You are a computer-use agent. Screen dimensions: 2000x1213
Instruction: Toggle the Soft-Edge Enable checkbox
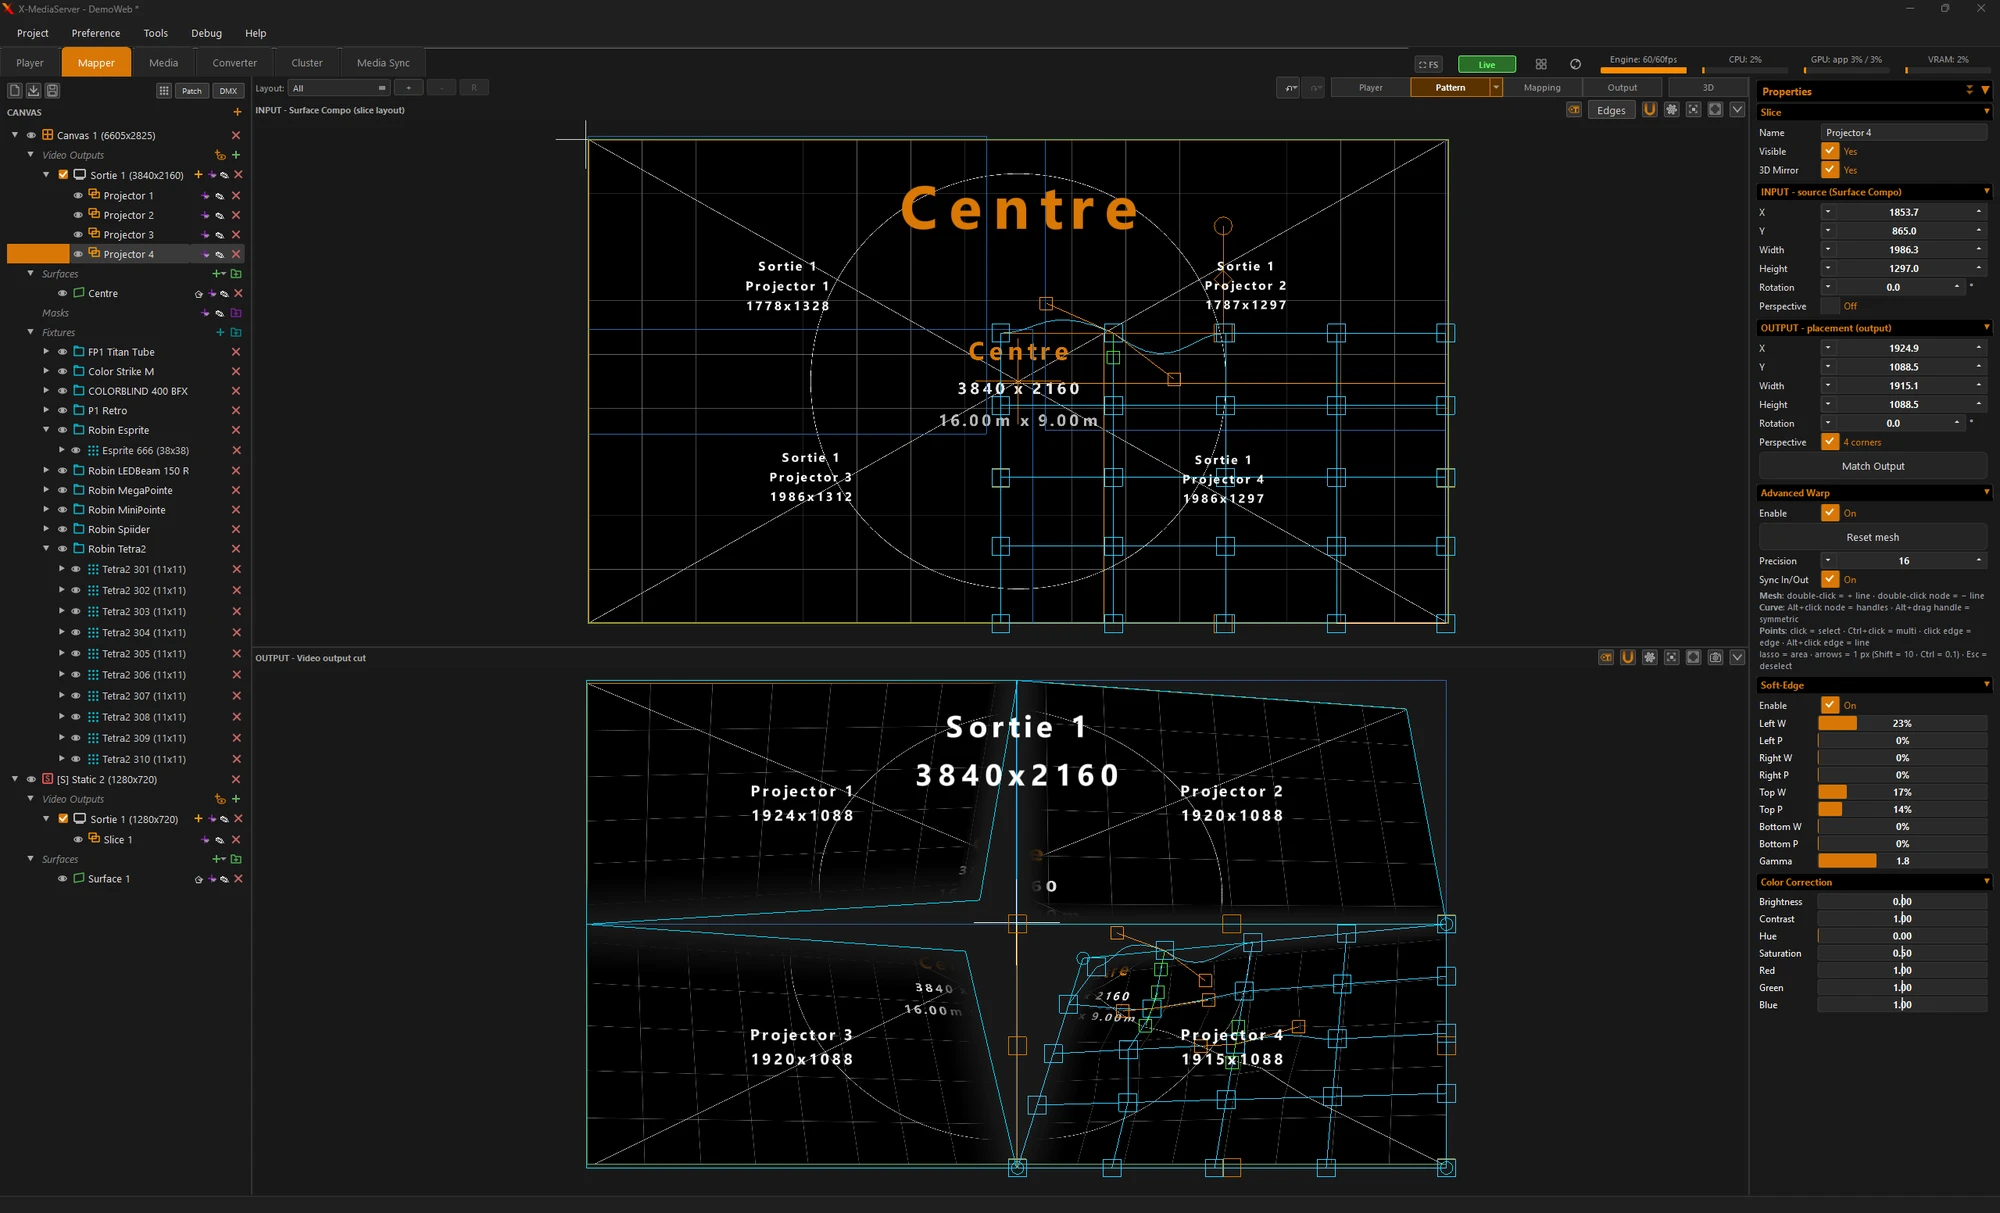(1830, 705)
